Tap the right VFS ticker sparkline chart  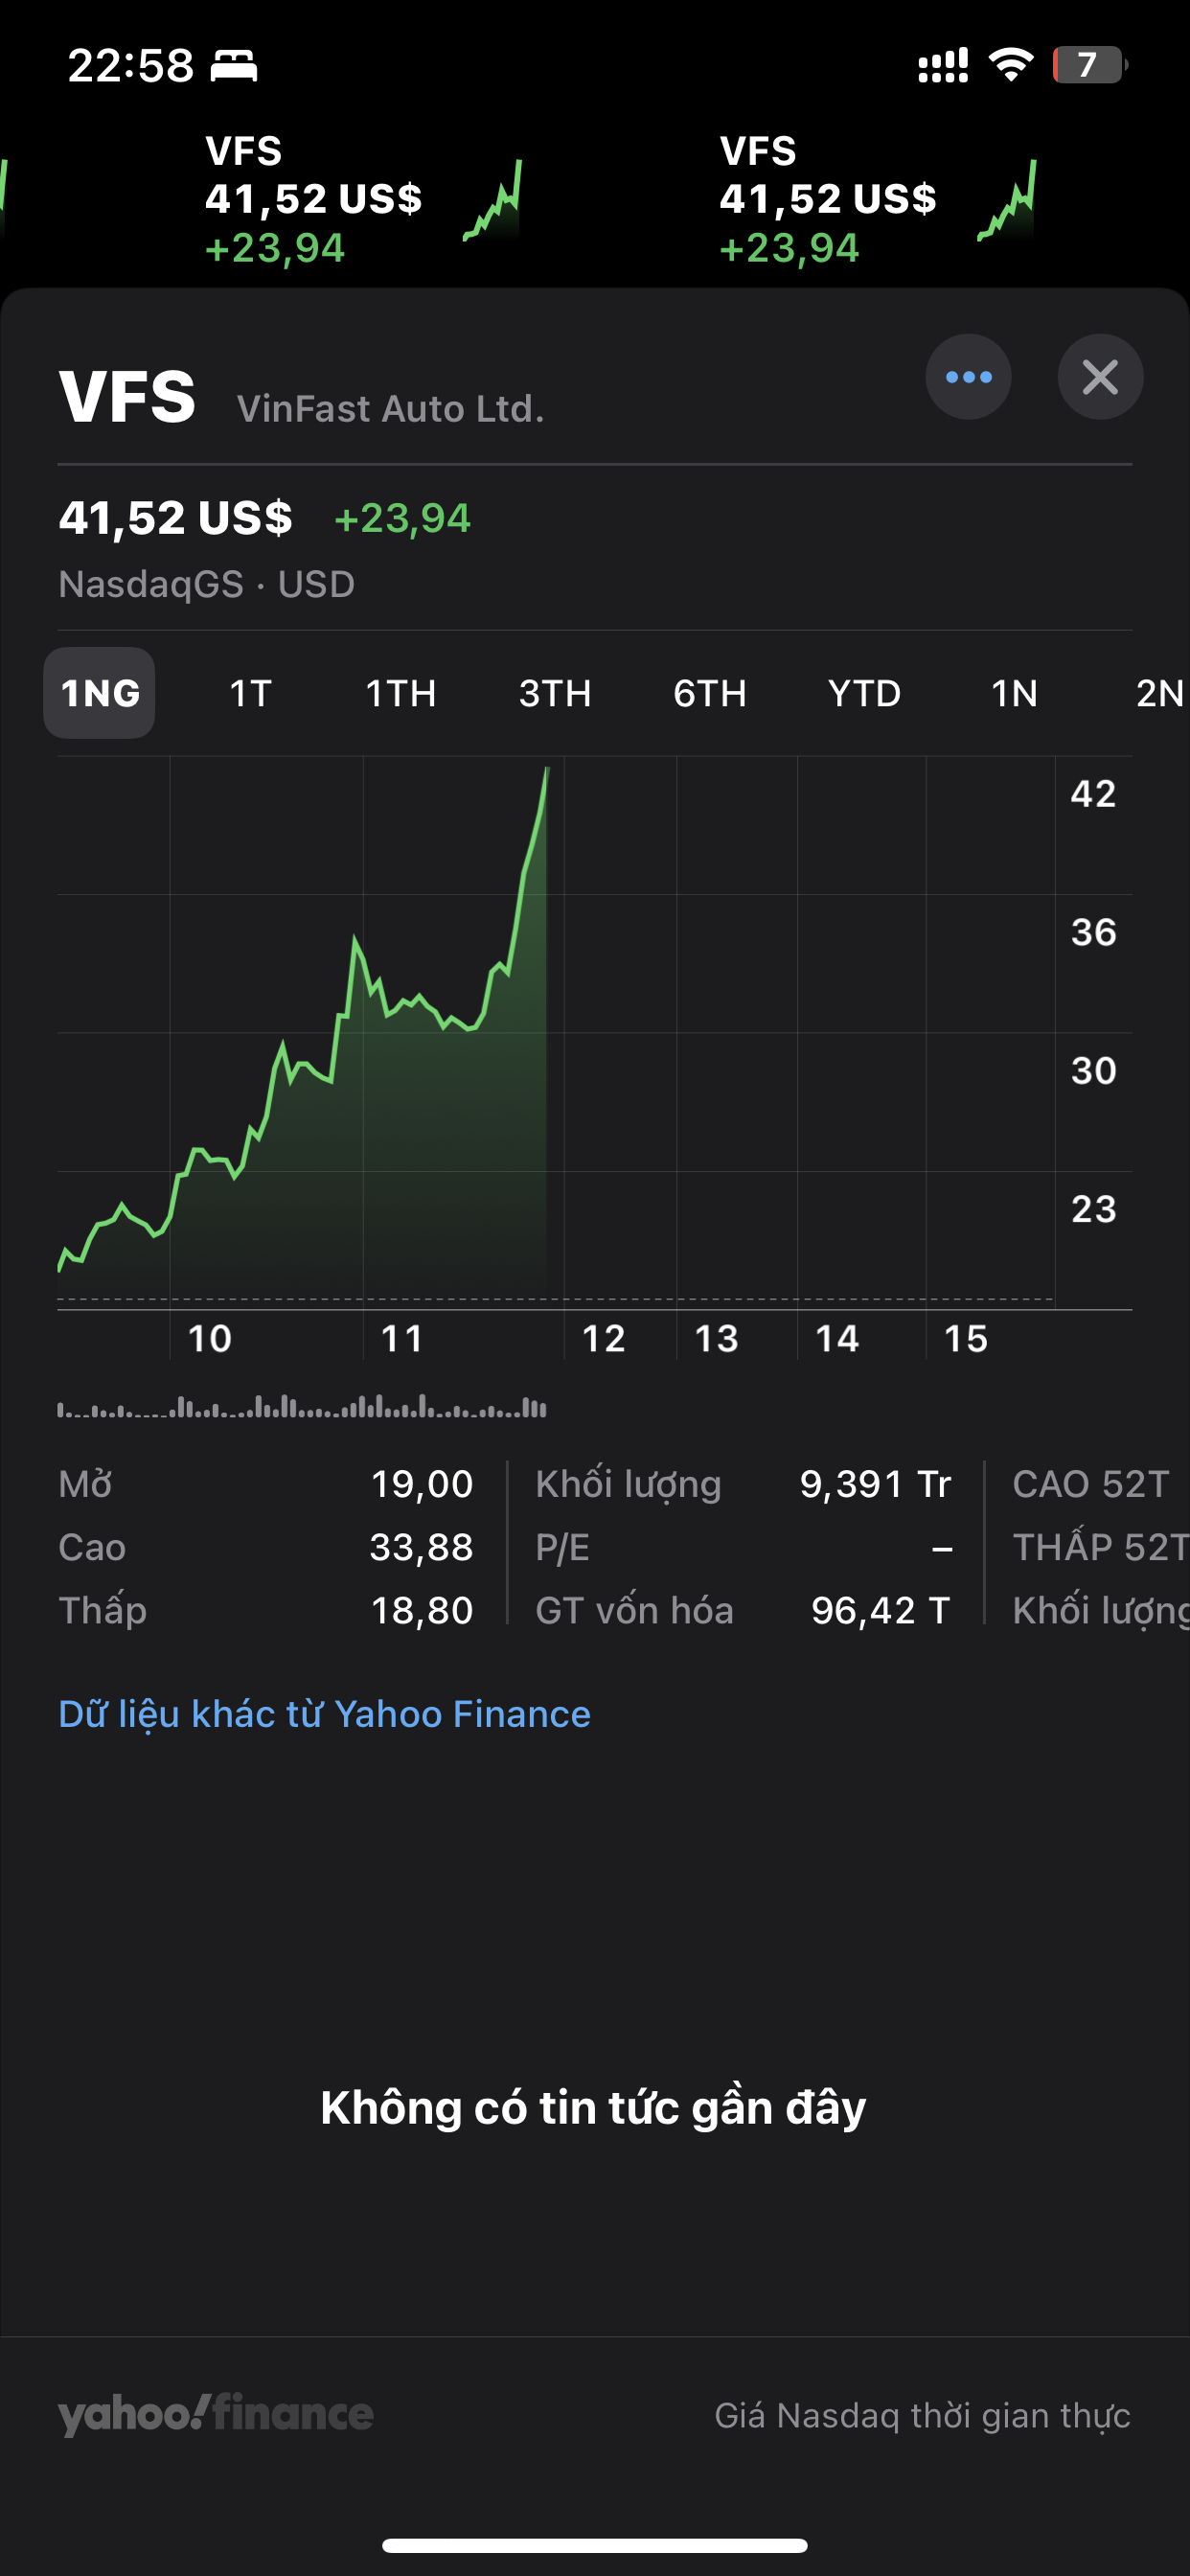1006,202
